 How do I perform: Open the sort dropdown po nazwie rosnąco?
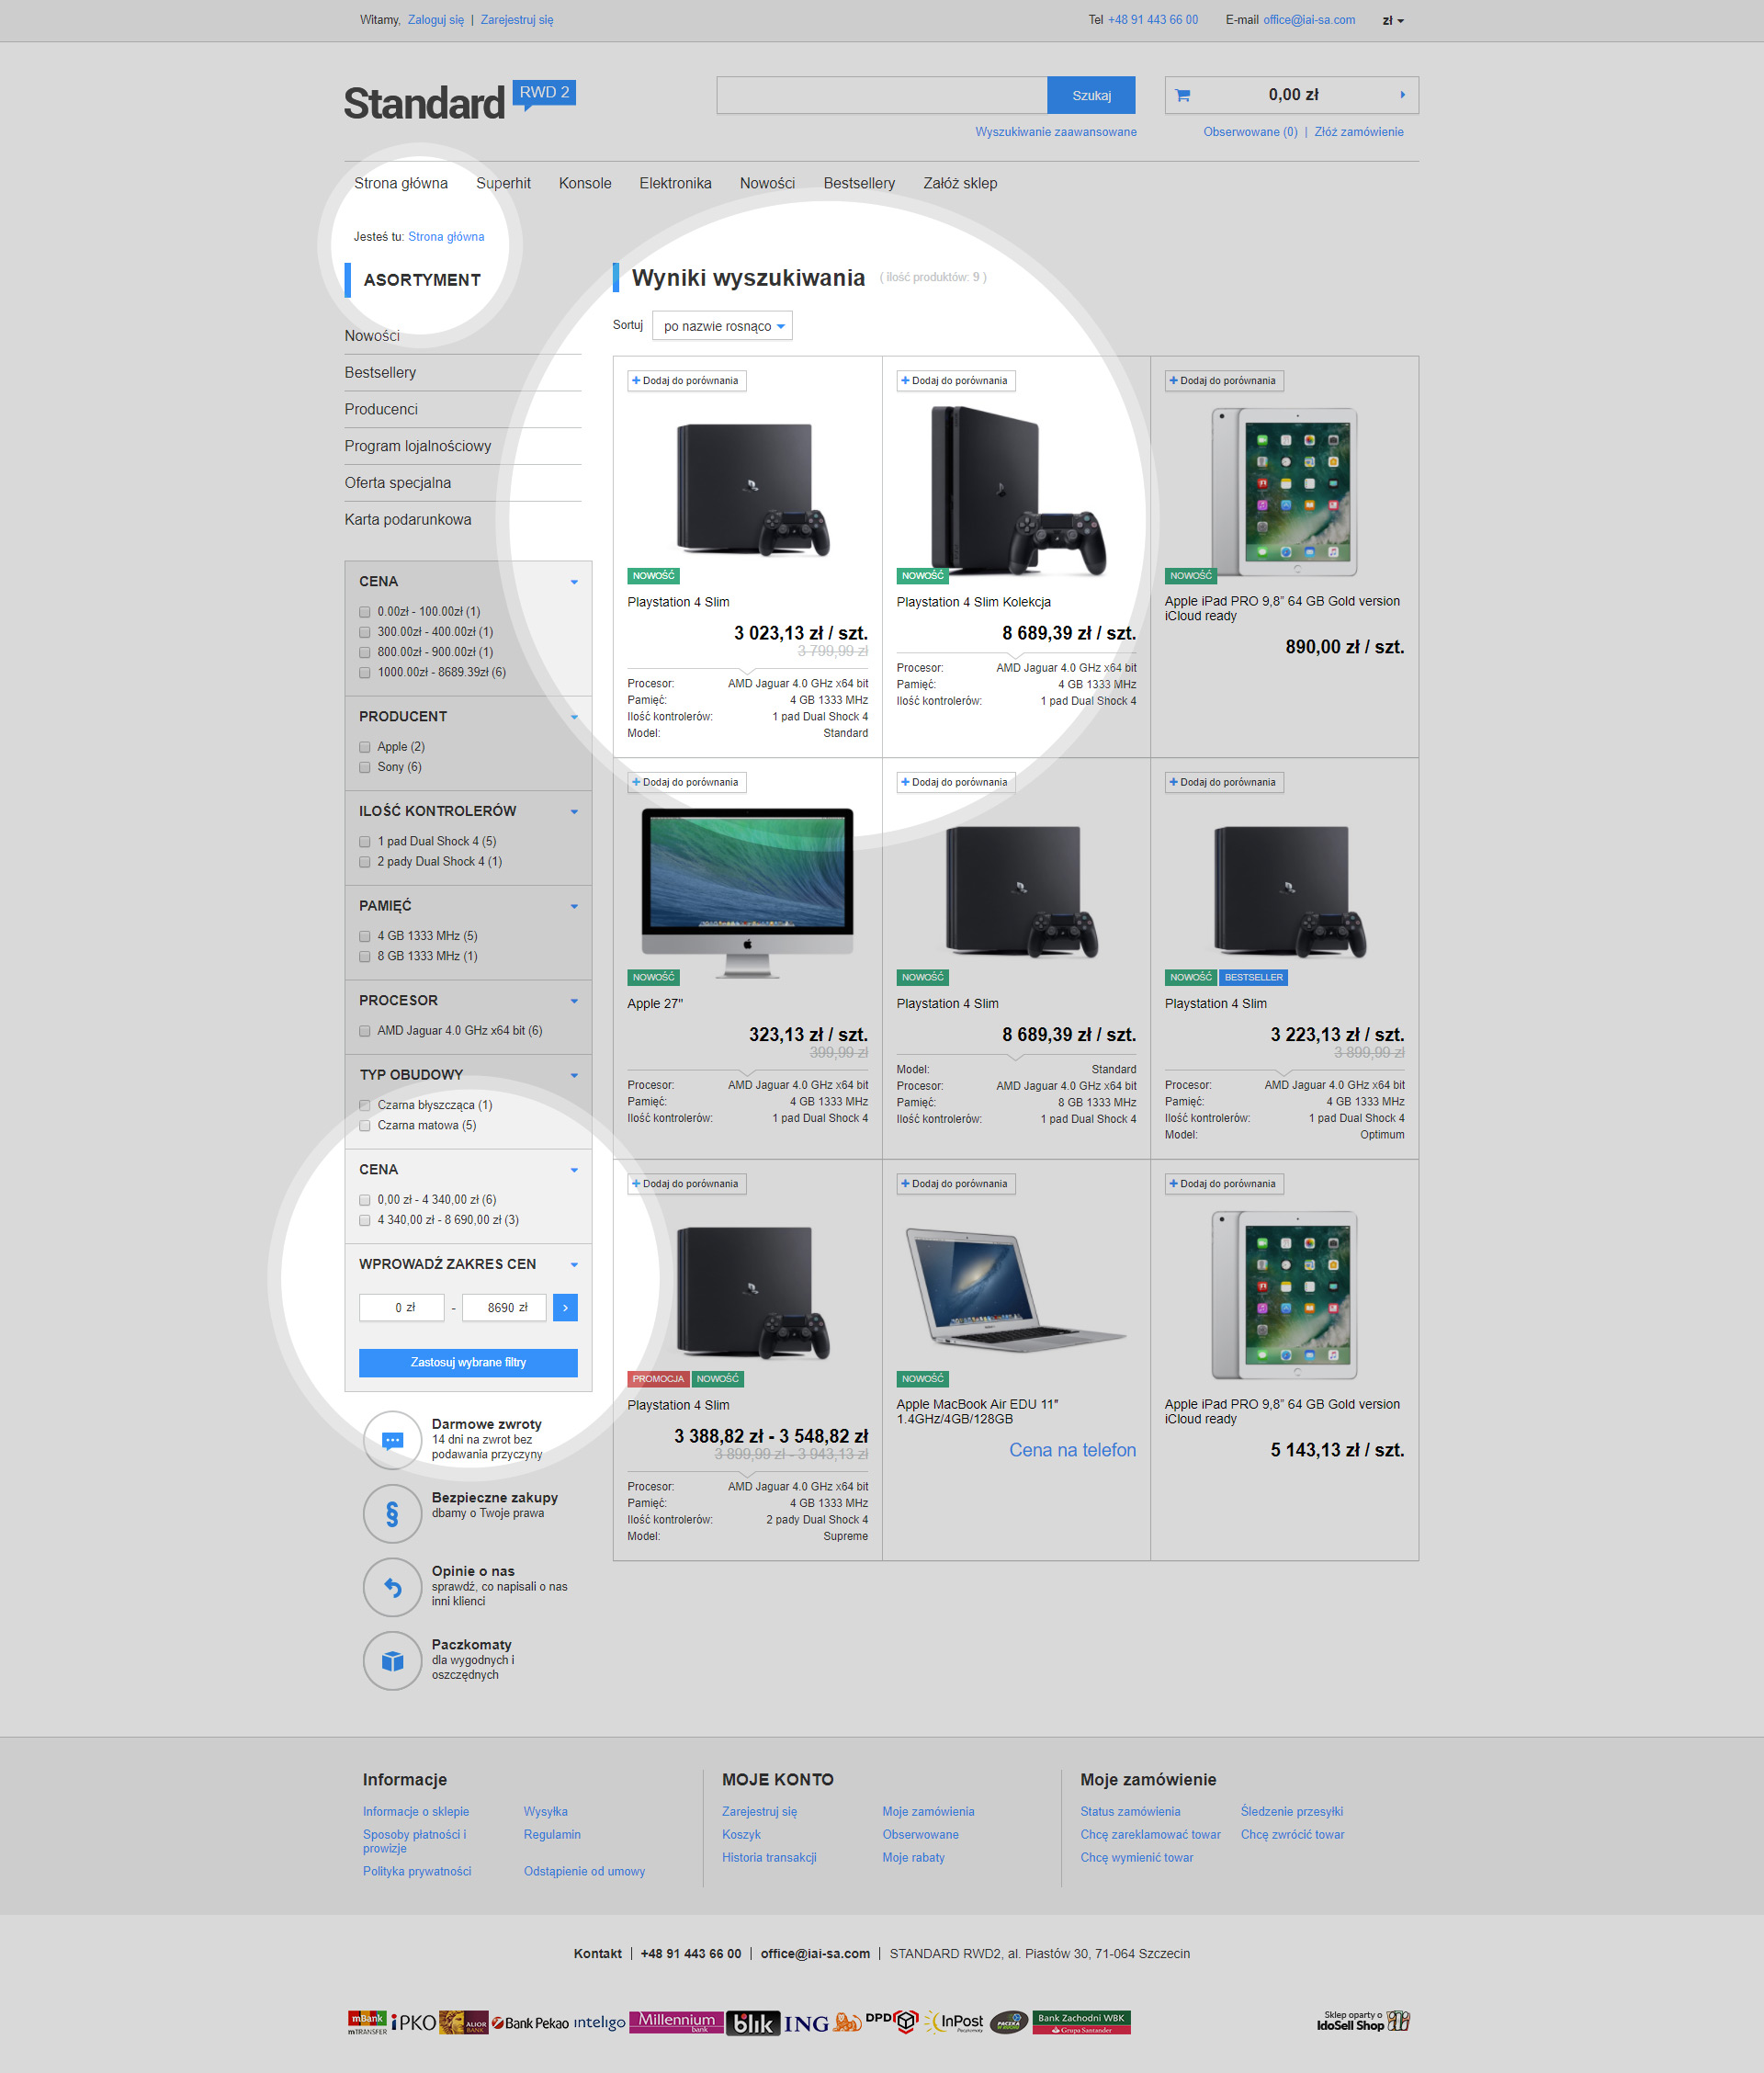pos(722,326)
